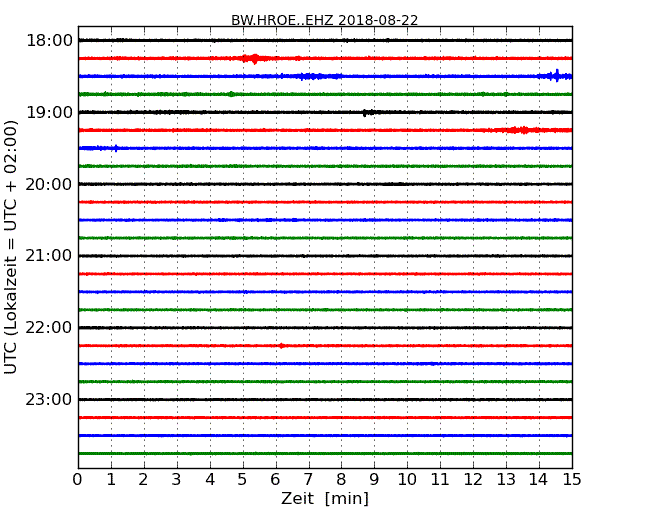Click x-axis tick label 15

pyautogui.click(x=572, y=480)
